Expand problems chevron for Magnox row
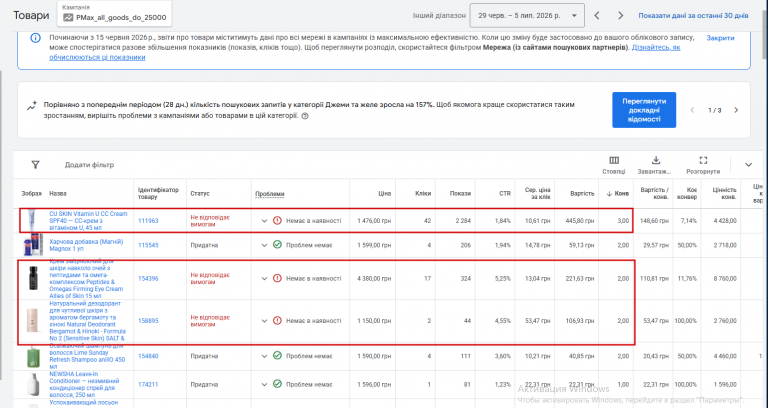Screen dimensions: 768x408 [x=264, y=245]
